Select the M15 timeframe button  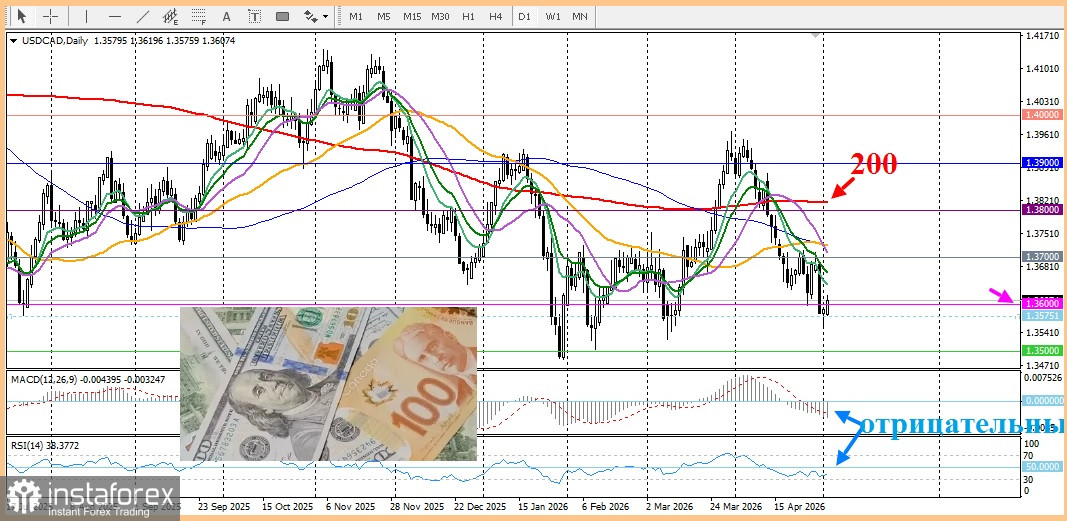pos(412,16)
